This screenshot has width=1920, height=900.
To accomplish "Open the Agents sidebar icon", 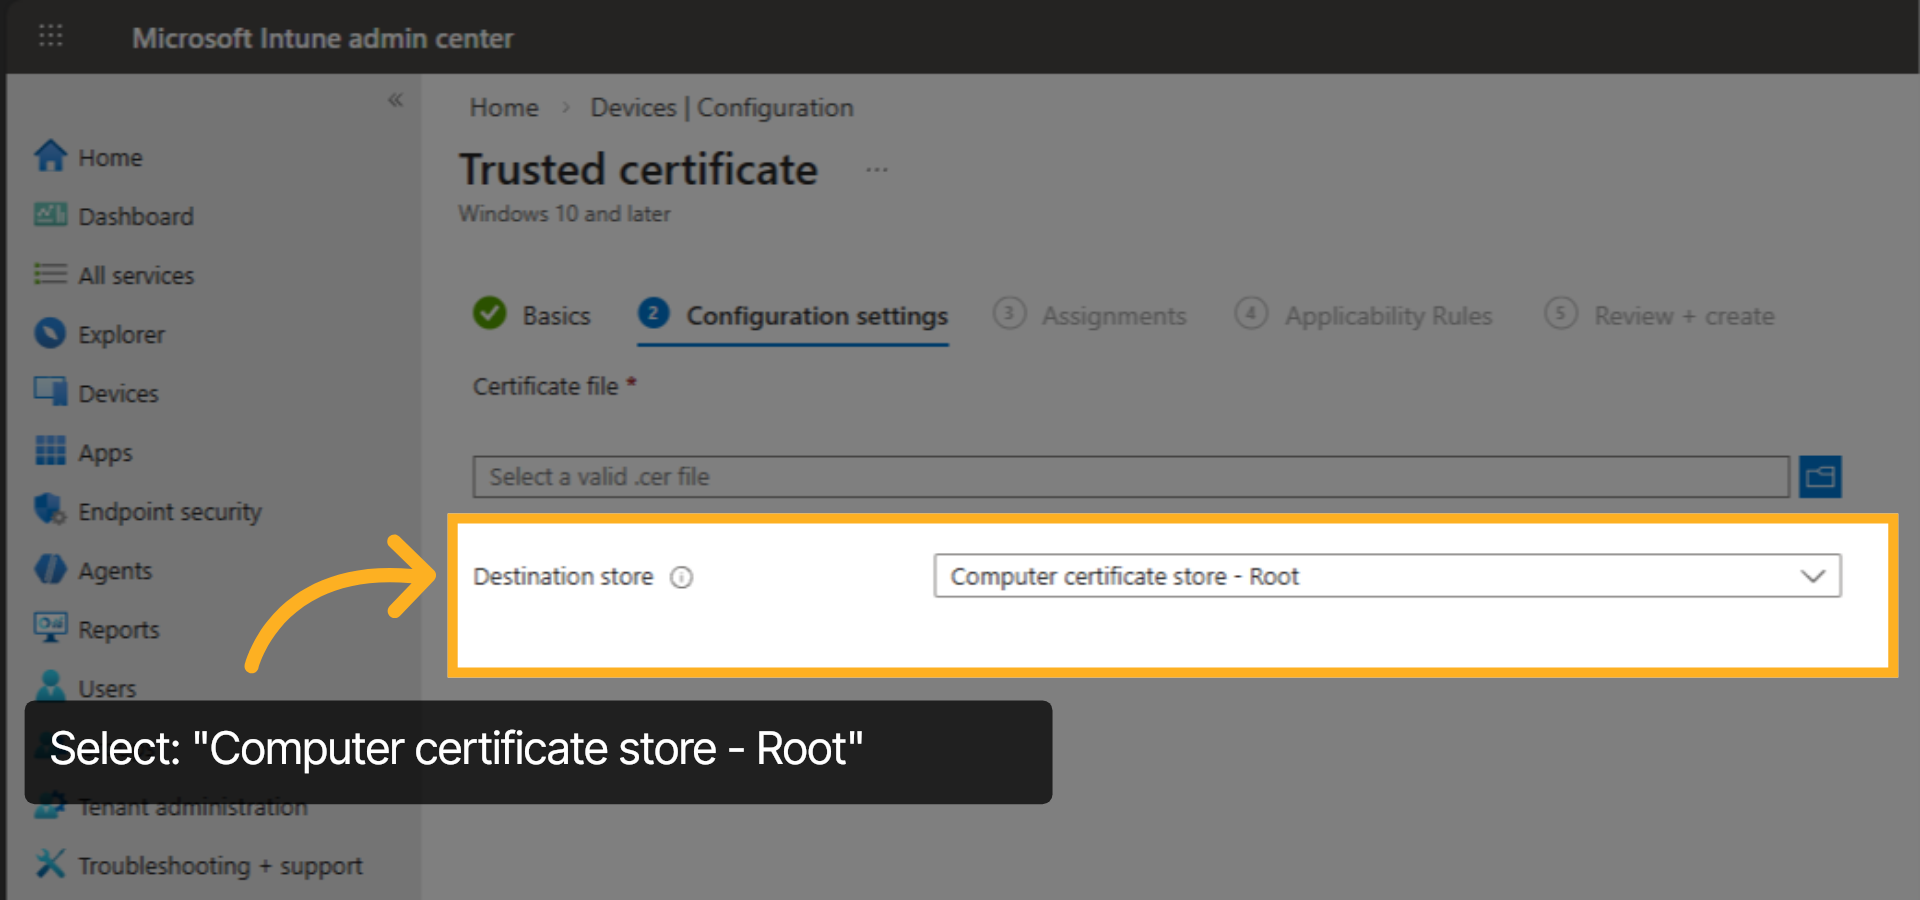I will [x=50, y=570].
